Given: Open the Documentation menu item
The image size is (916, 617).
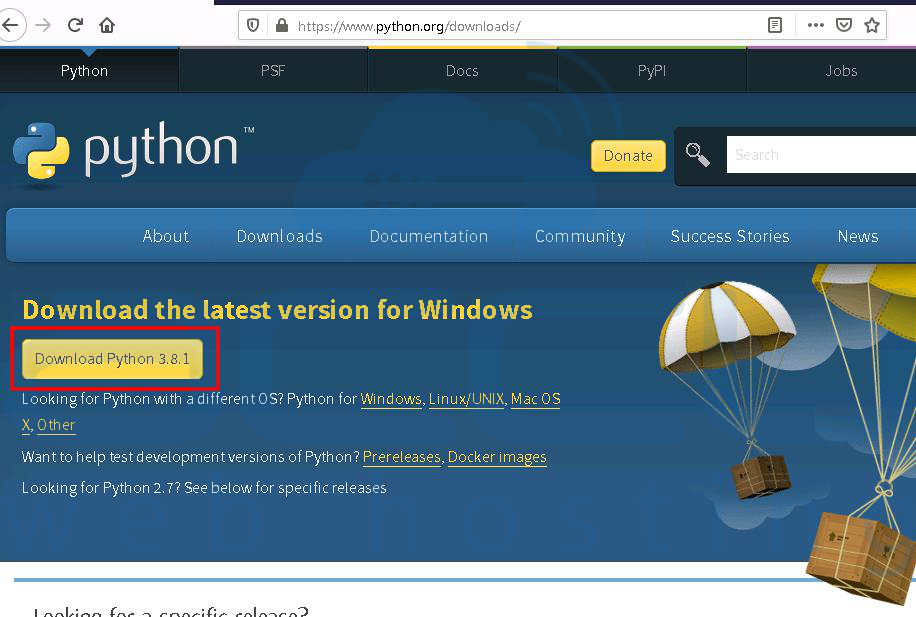Looking at the screenshot, I should tap(428, 236).
